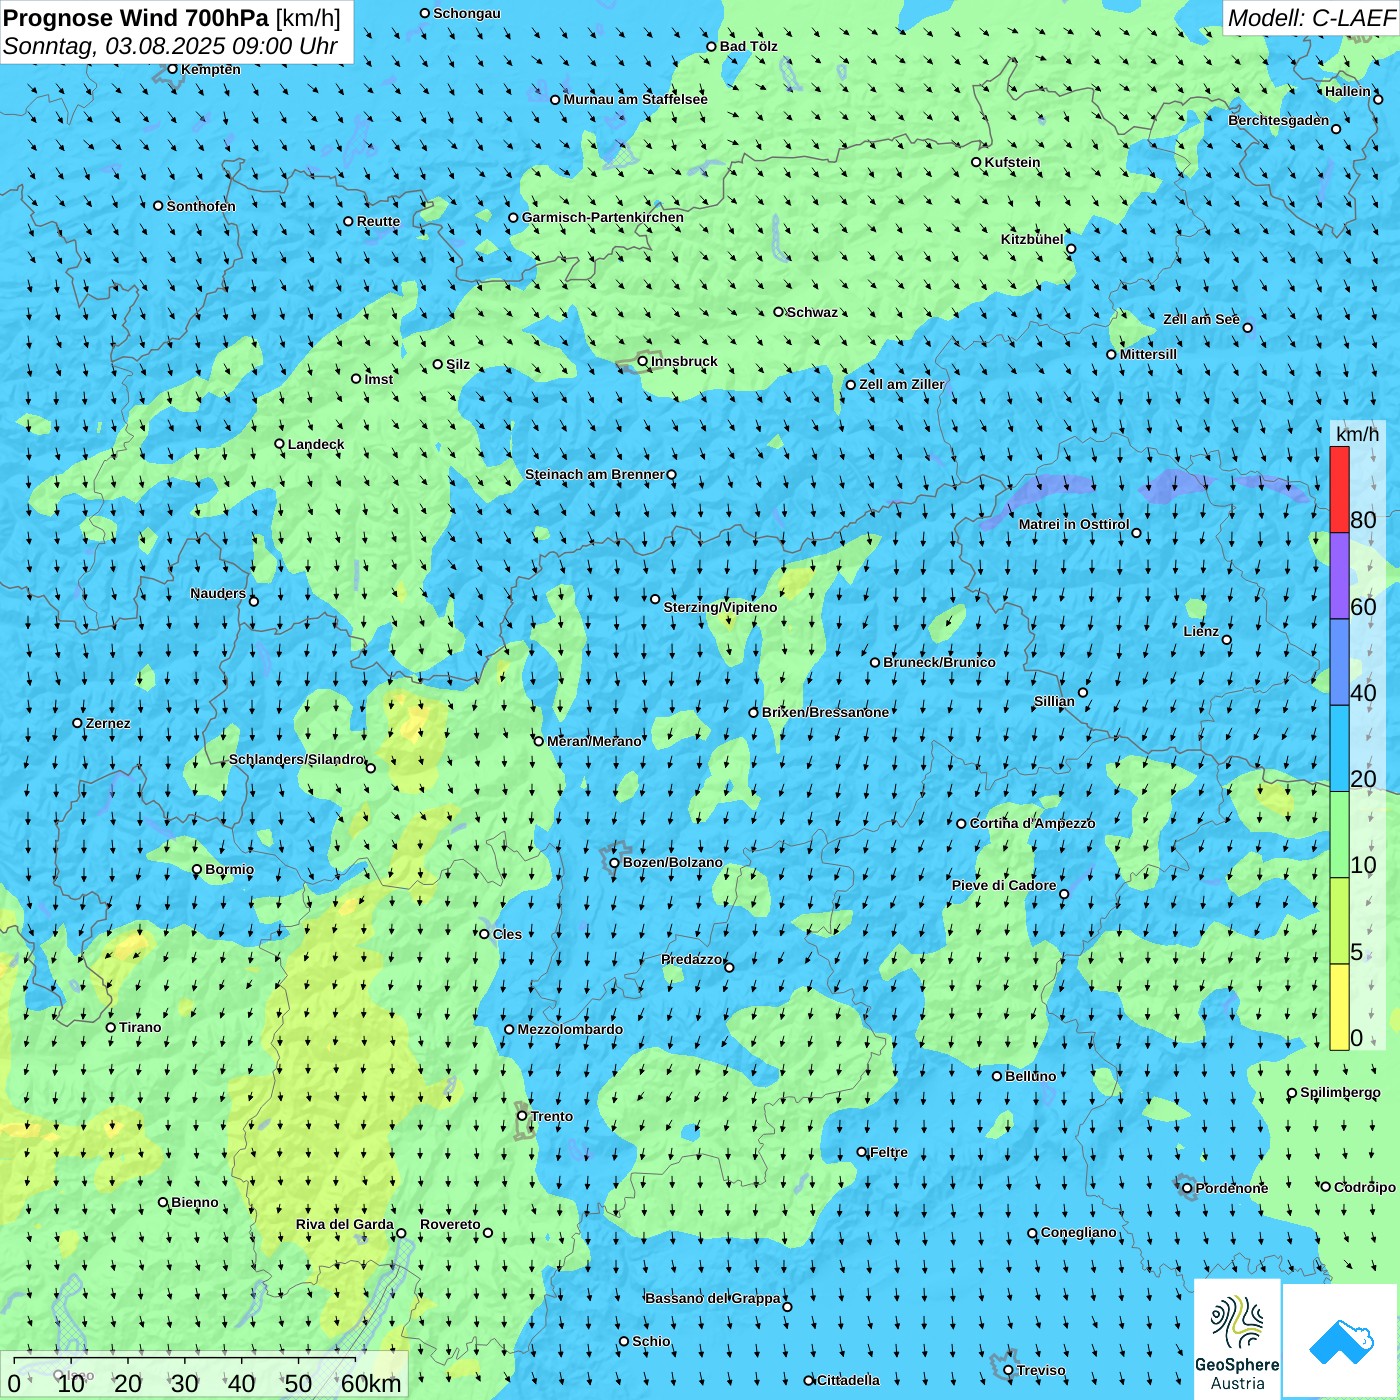Image resolution: width=1400 pixels, height=1400 pixels.
Task: Click the Belluno city marker dot
Action: pos(997,1076)
